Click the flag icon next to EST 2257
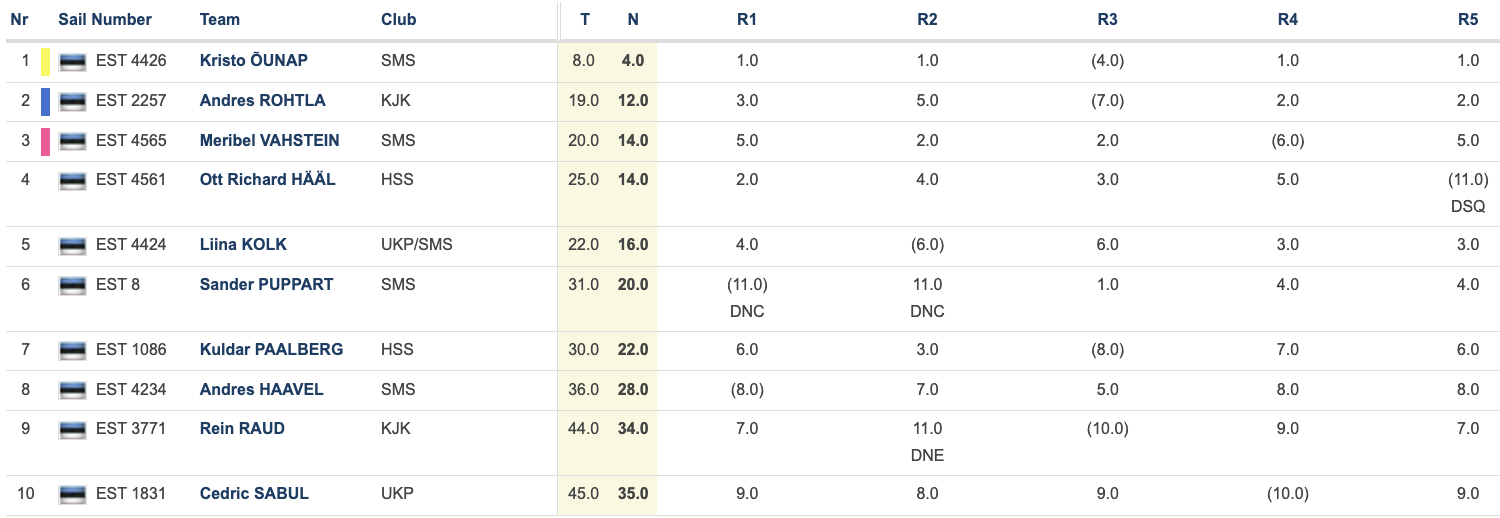 coord(72,101)
